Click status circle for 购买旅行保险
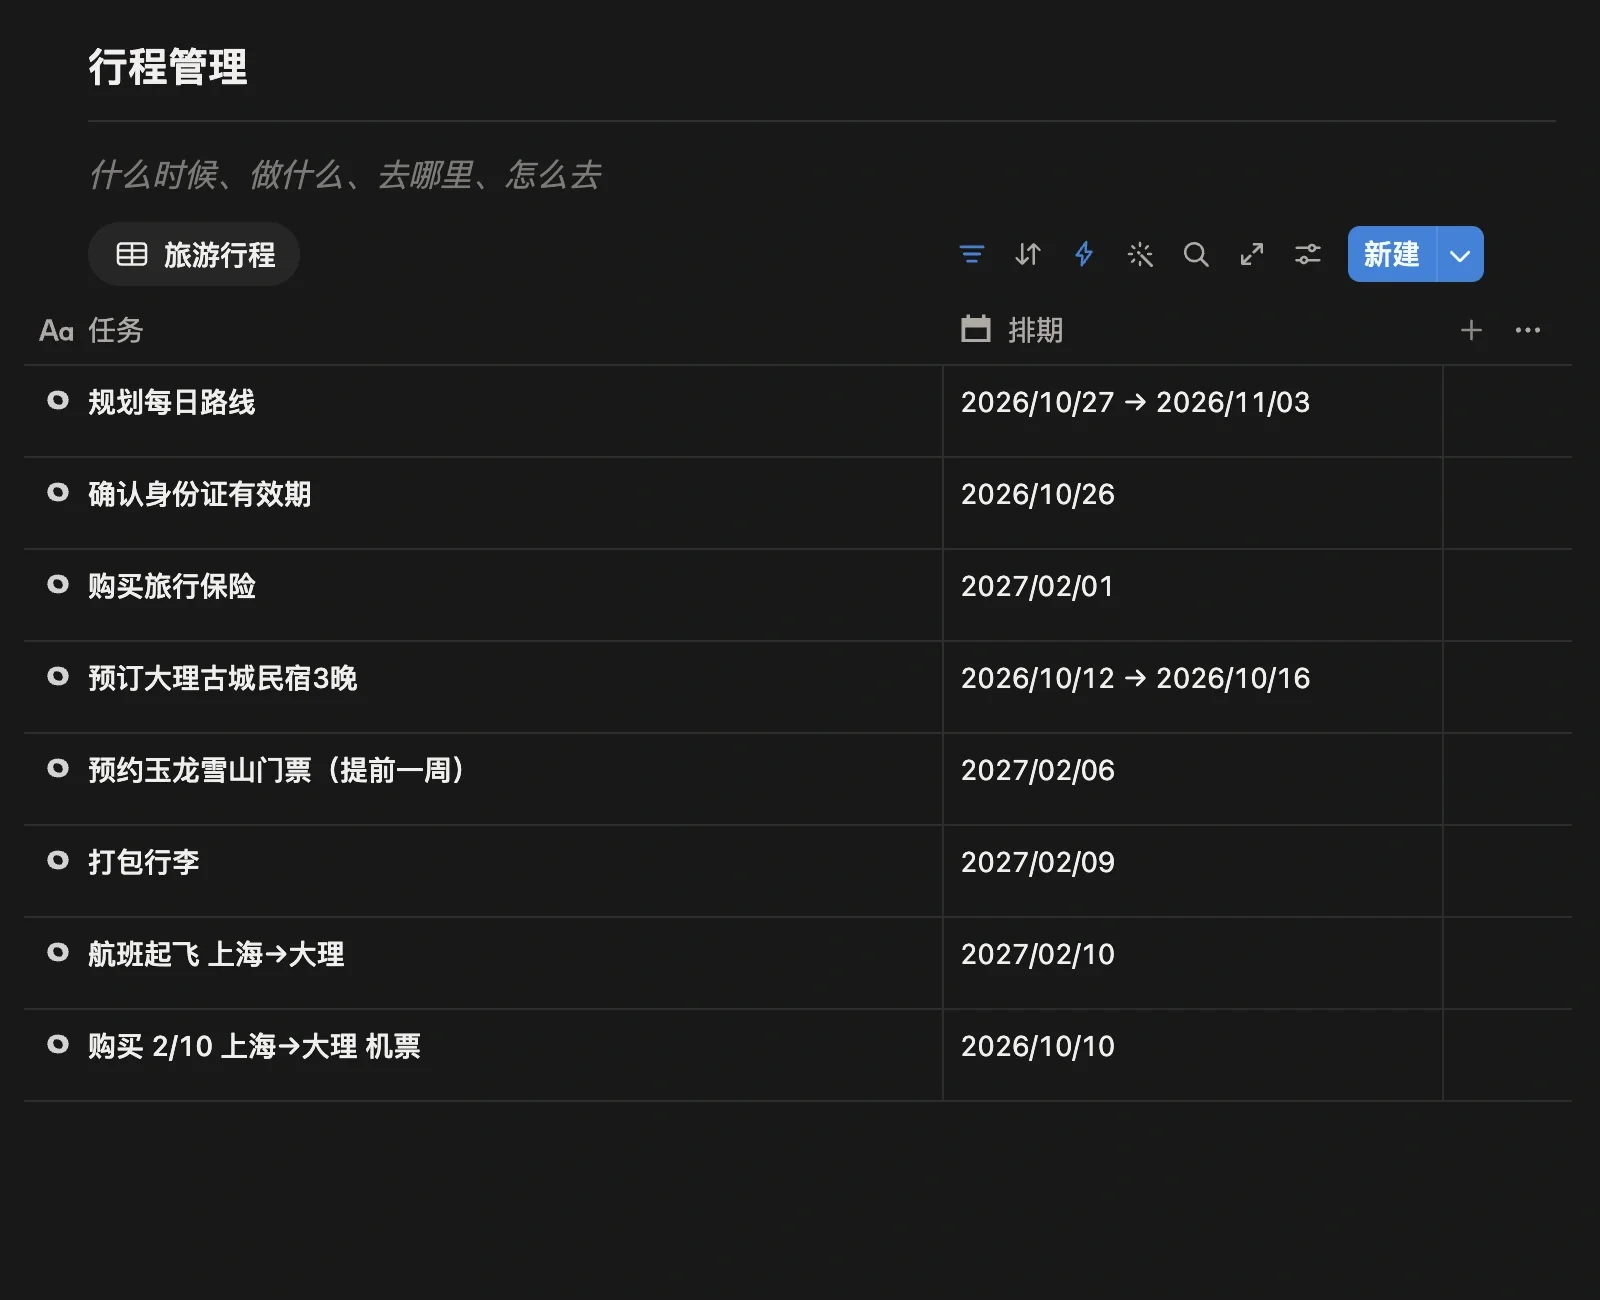Image resolution: width=1600 pixels, height=1300 pixels. point(58,584)
